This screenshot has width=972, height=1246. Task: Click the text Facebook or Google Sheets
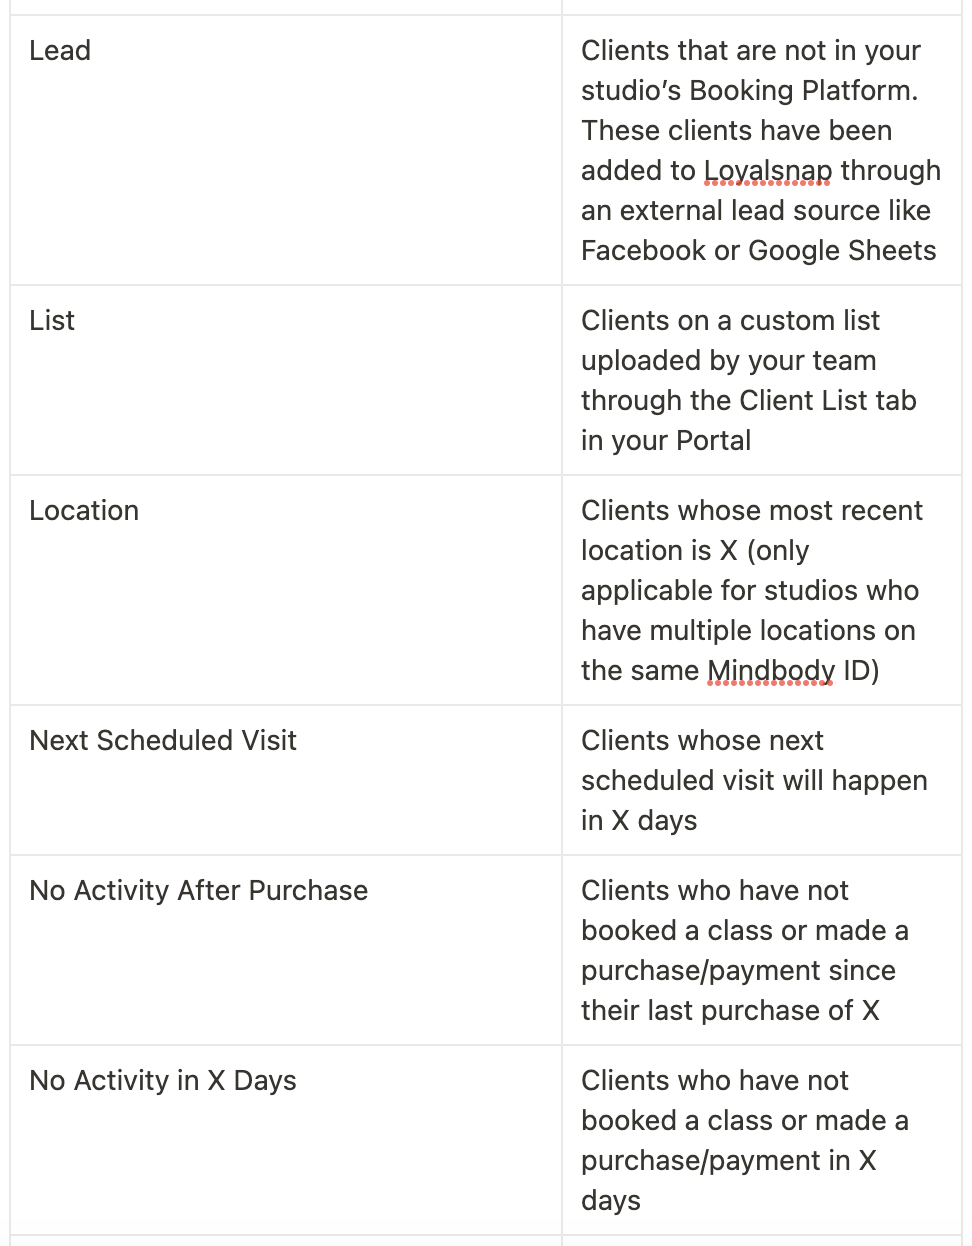tap(759, 250)
